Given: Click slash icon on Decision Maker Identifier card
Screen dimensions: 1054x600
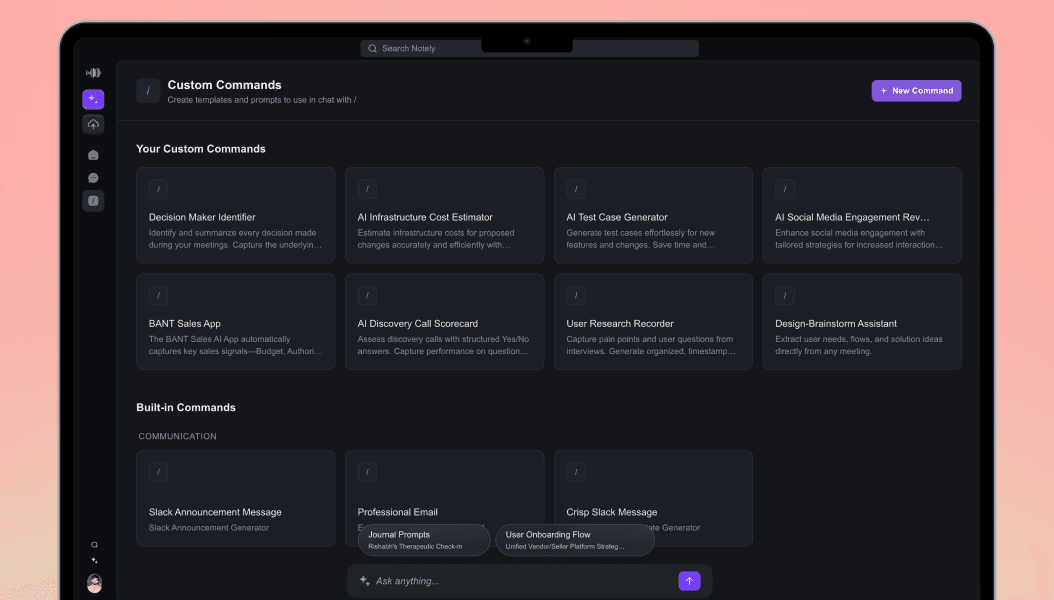Looking at the screenshot, I should pos(159,189).
